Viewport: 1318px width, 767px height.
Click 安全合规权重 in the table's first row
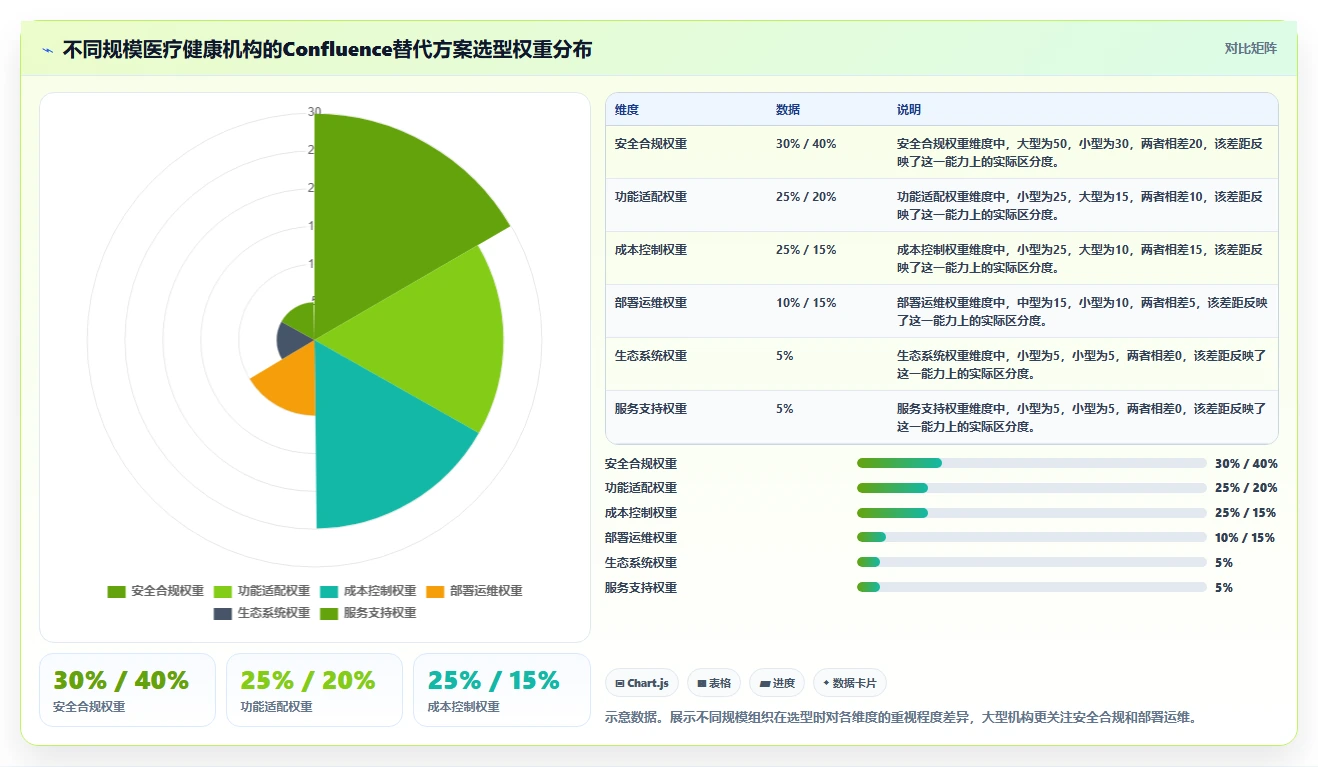coord(651,144)
